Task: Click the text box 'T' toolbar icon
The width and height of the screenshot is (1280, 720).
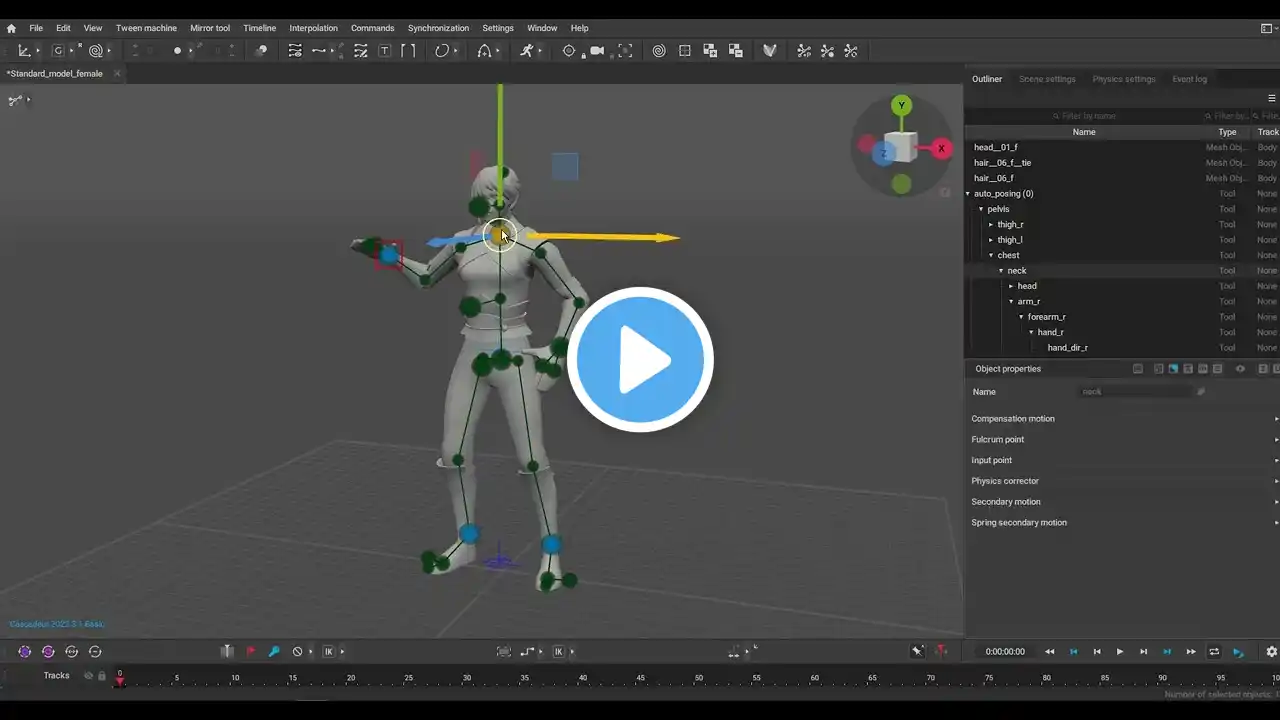Action: 384,51
